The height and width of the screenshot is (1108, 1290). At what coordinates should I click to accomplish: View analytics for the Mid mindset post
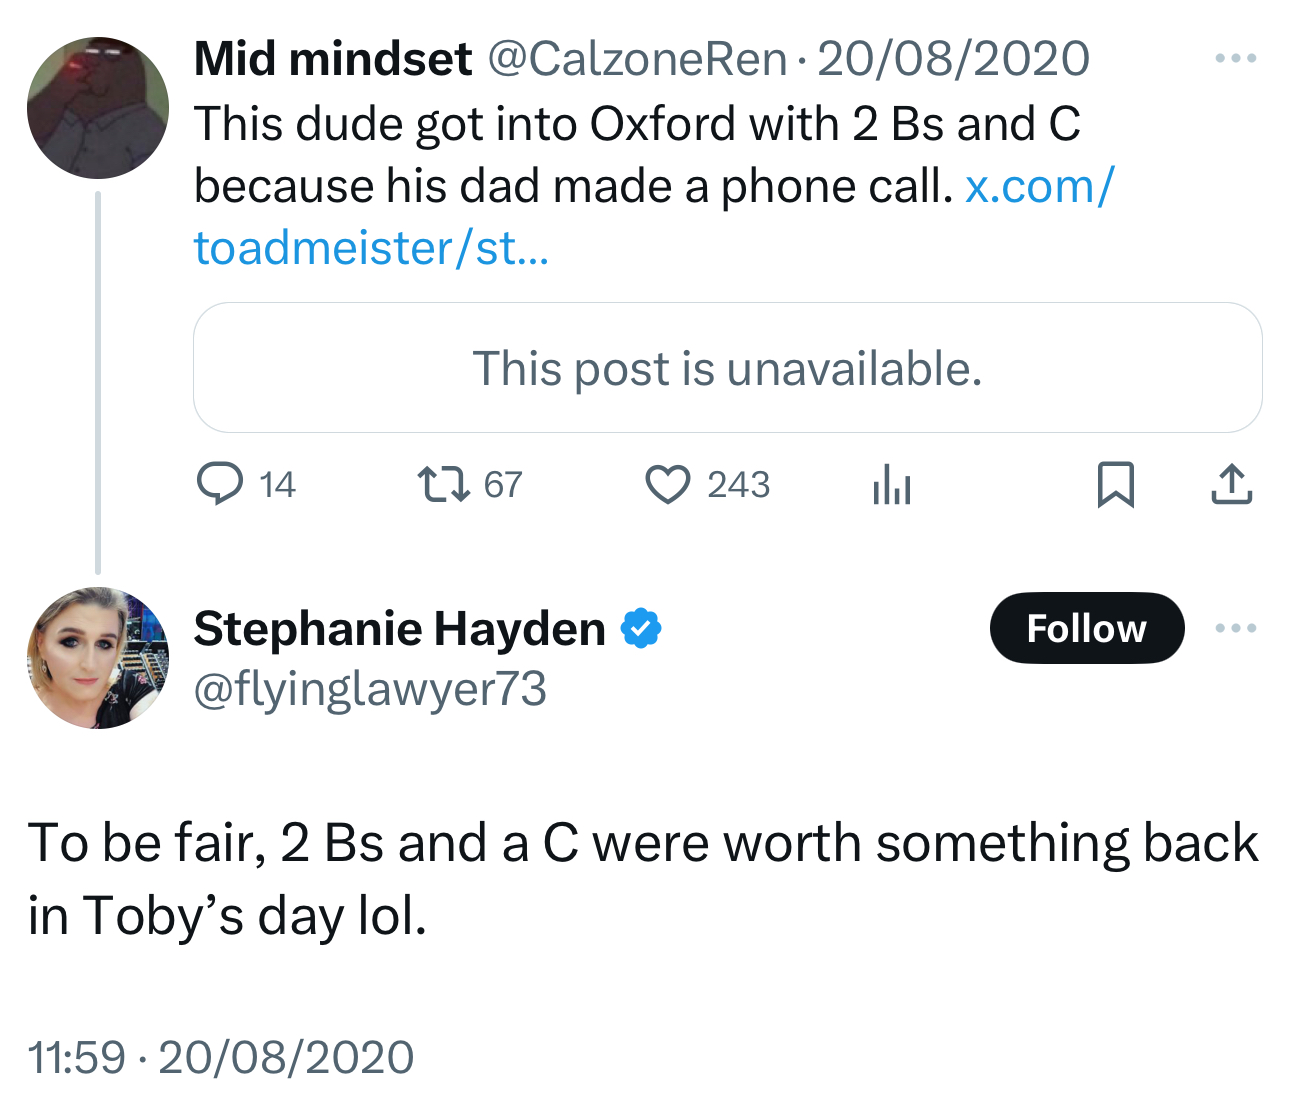(891, 487)
